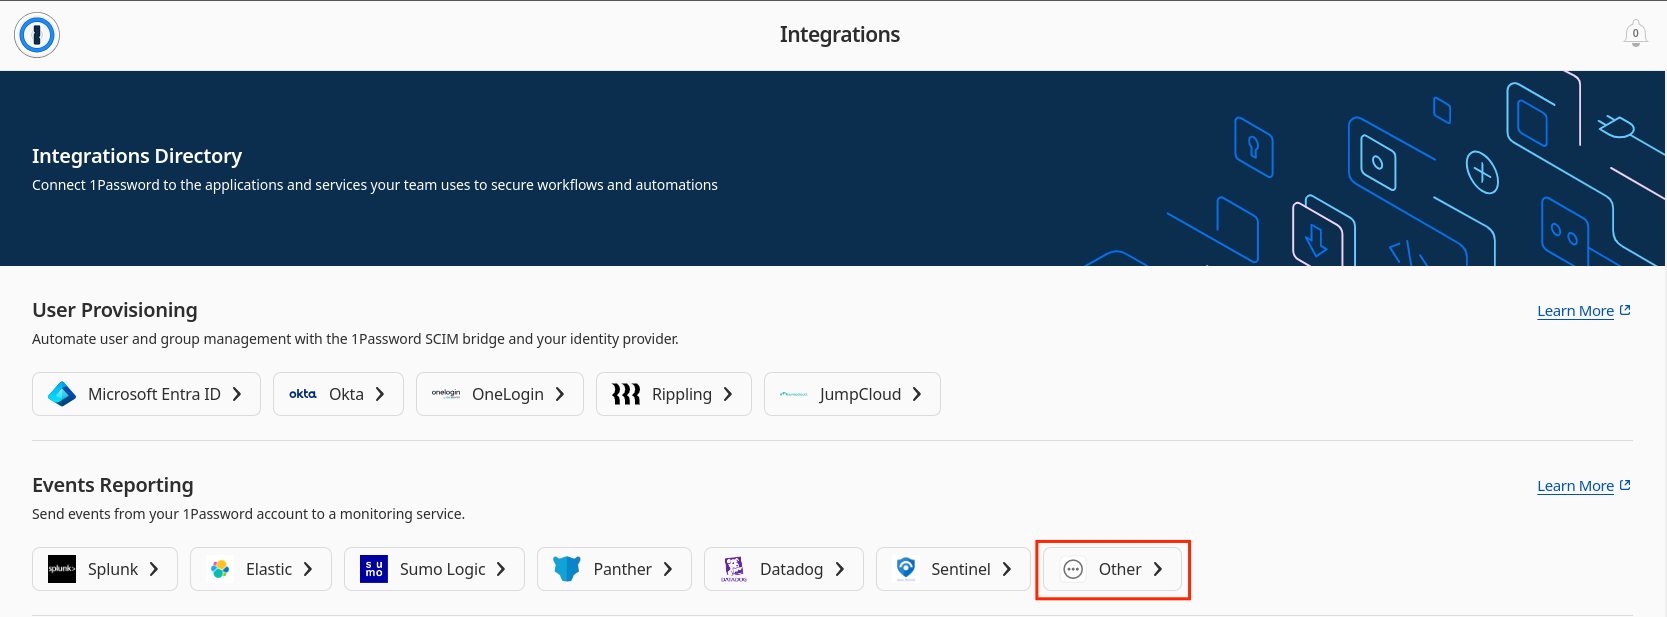
Task: Select the Sentinel integration label
Action: click(960, 569)
